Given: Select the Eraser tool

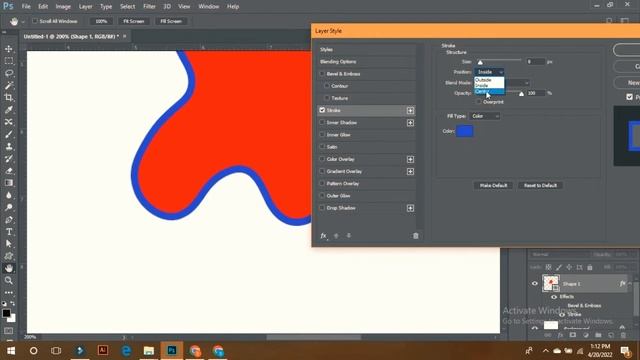Looking at the screenshot, I should click(x=9, y=171).
